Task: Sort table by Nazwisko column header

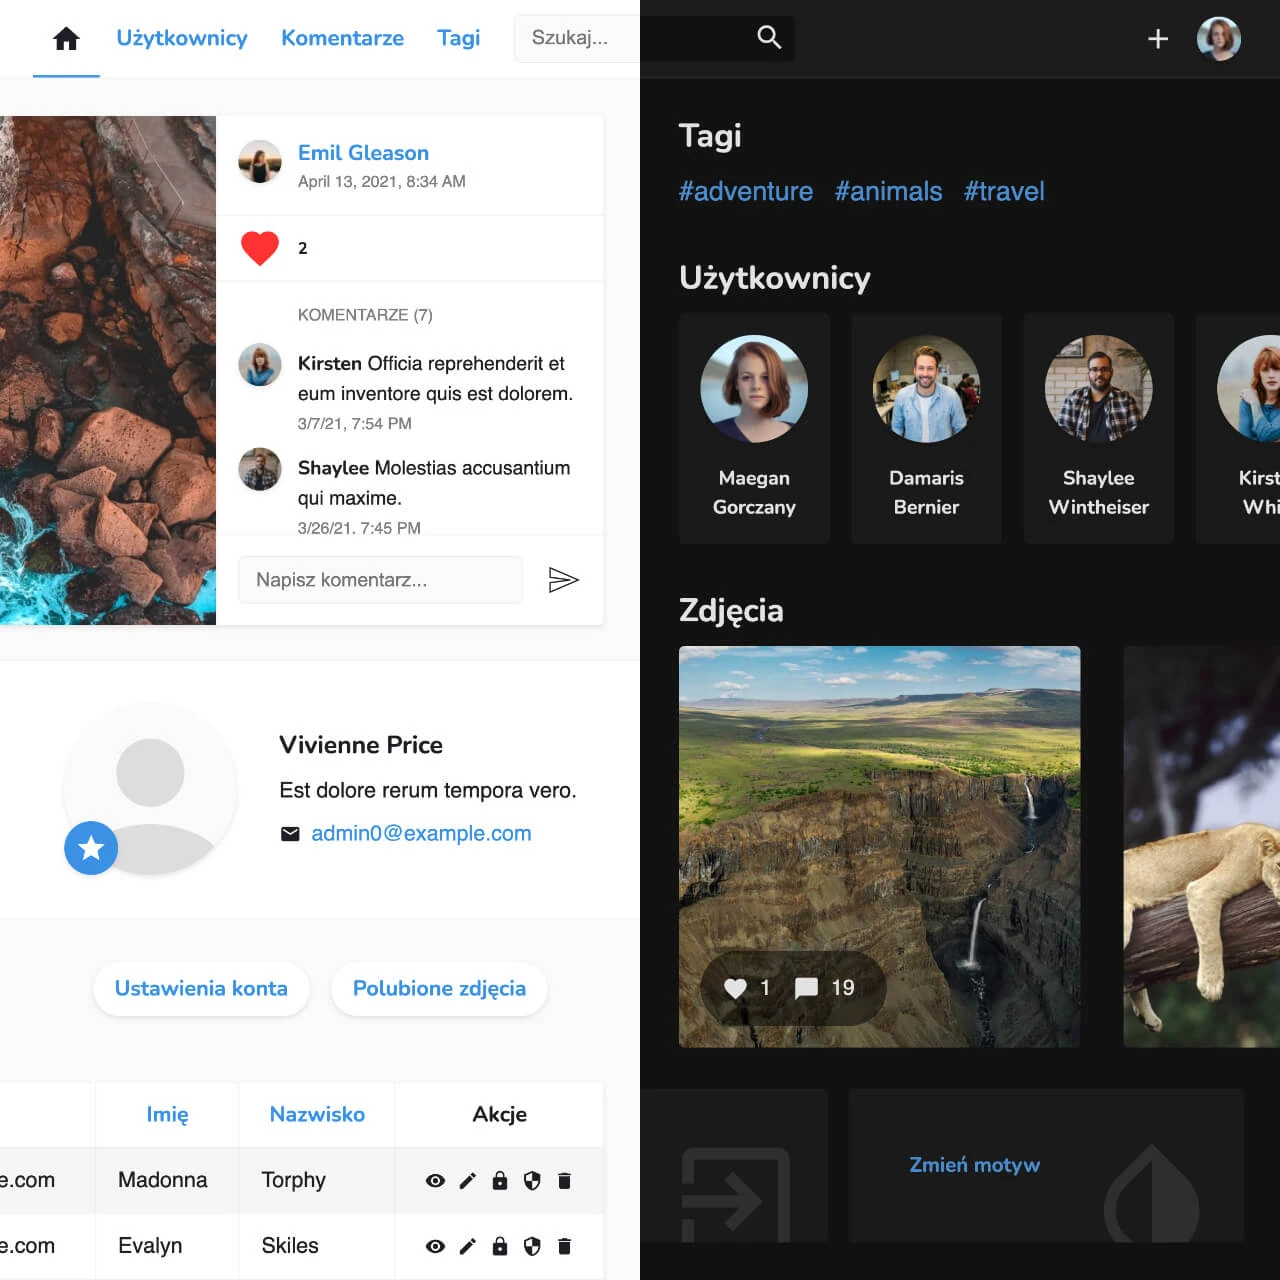Action: [x=317, y=1114]
